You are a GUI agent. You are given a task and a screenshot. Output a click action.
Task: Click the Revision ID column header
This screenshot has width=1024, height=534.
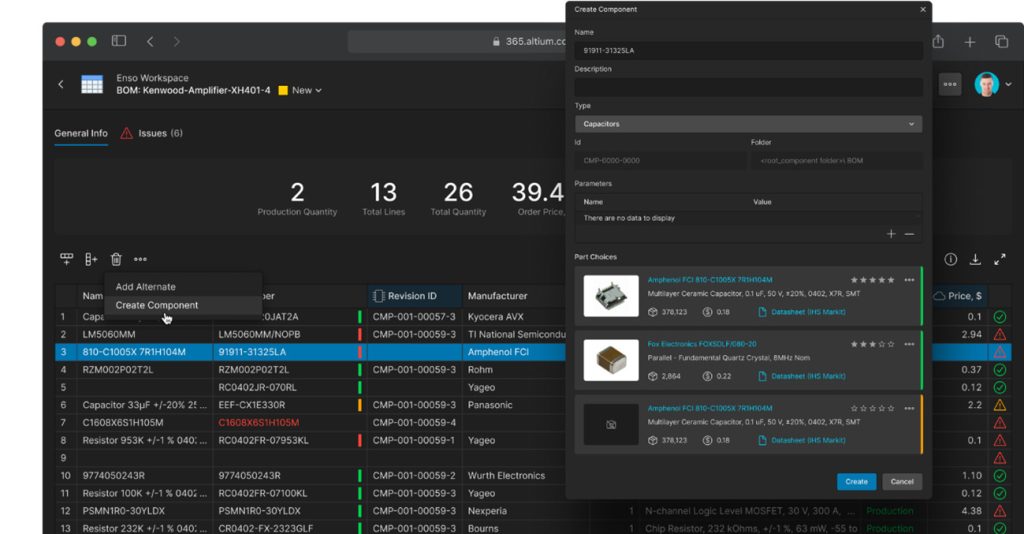tap(415, 296)
